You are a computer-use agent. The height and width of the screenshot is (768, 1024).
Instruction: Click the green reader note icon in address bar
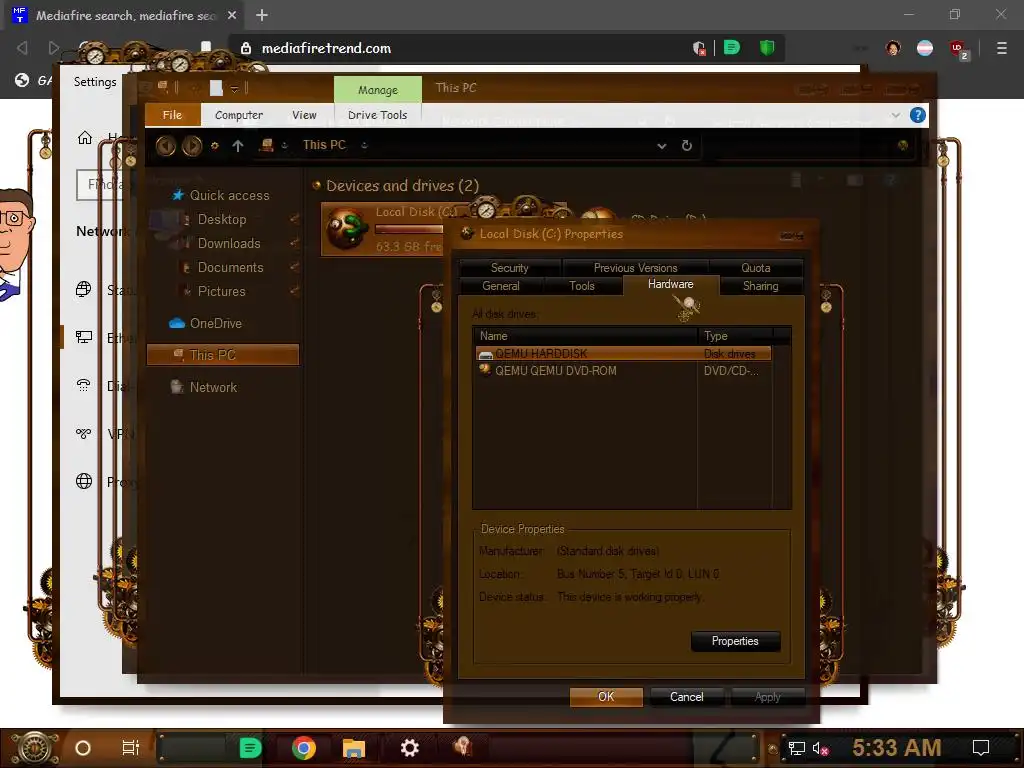click(732, 48)
